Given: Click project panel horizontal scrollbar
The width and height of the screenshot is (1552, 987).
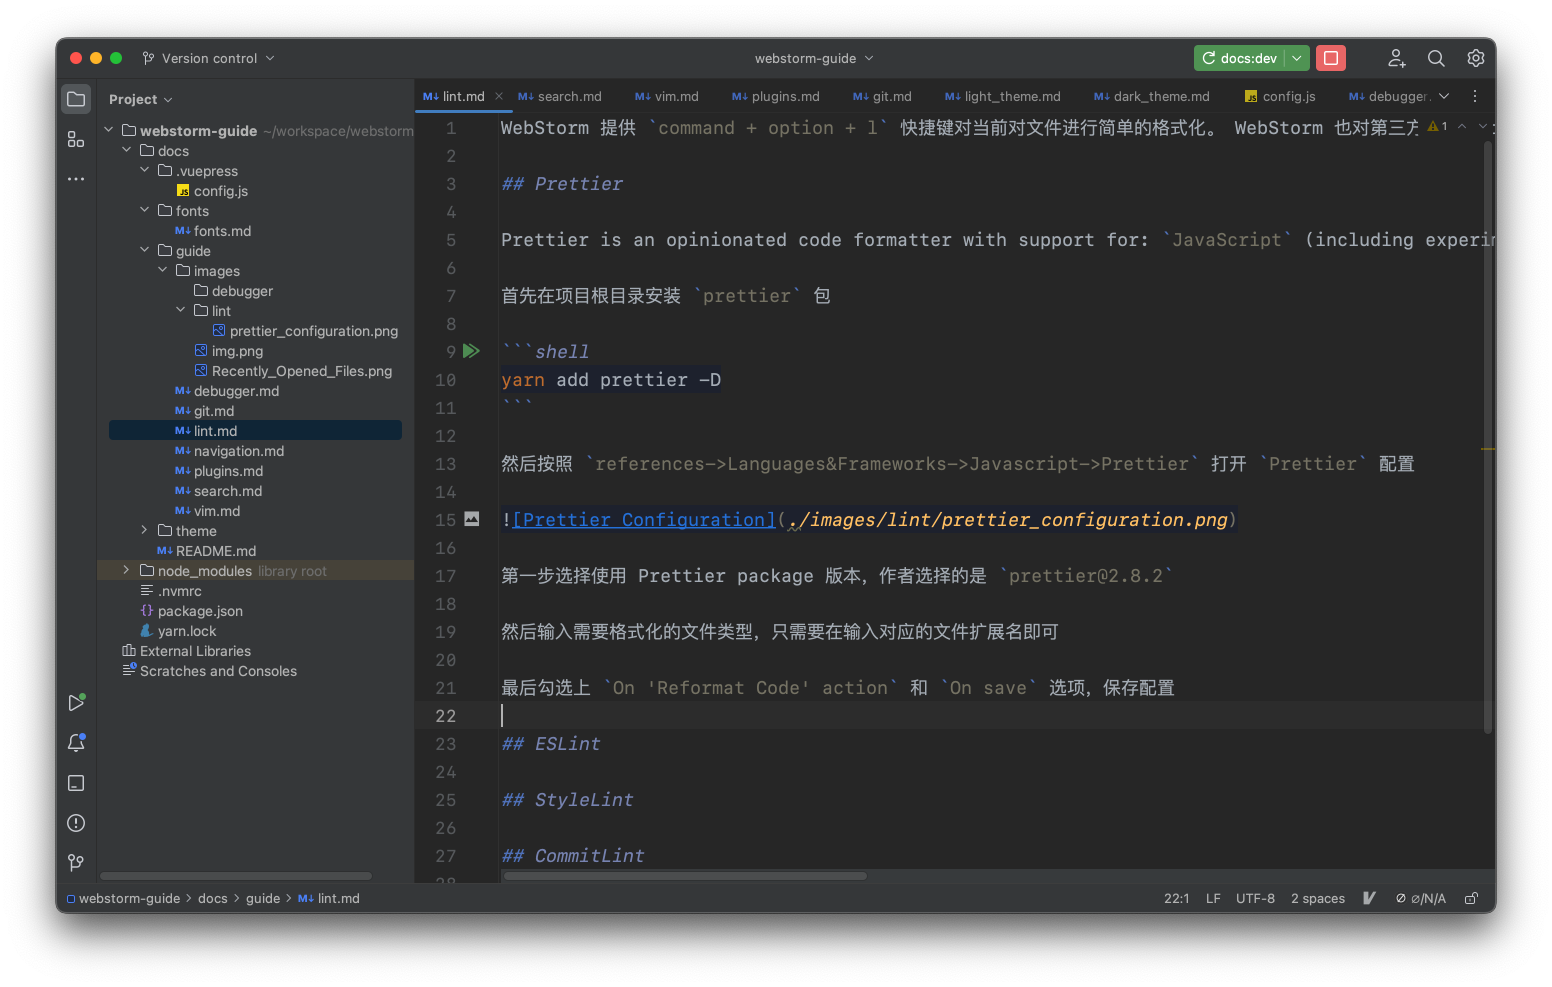Looking at the screenshot, I should pos(236,876).
